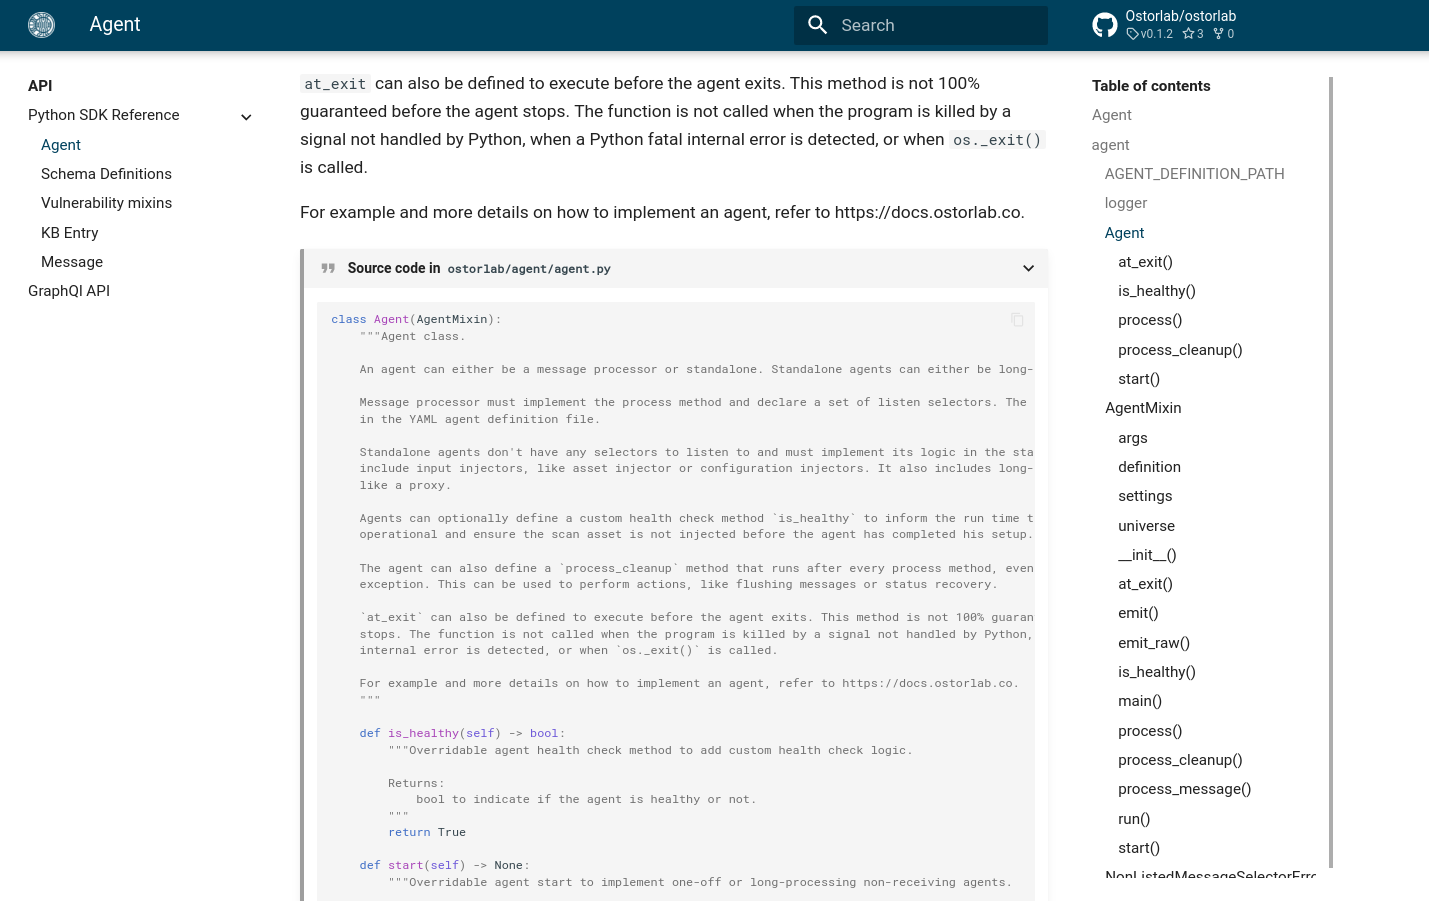
Task: Click the at_exit inline code in paragraph
Action: click(x=335, y=84)
